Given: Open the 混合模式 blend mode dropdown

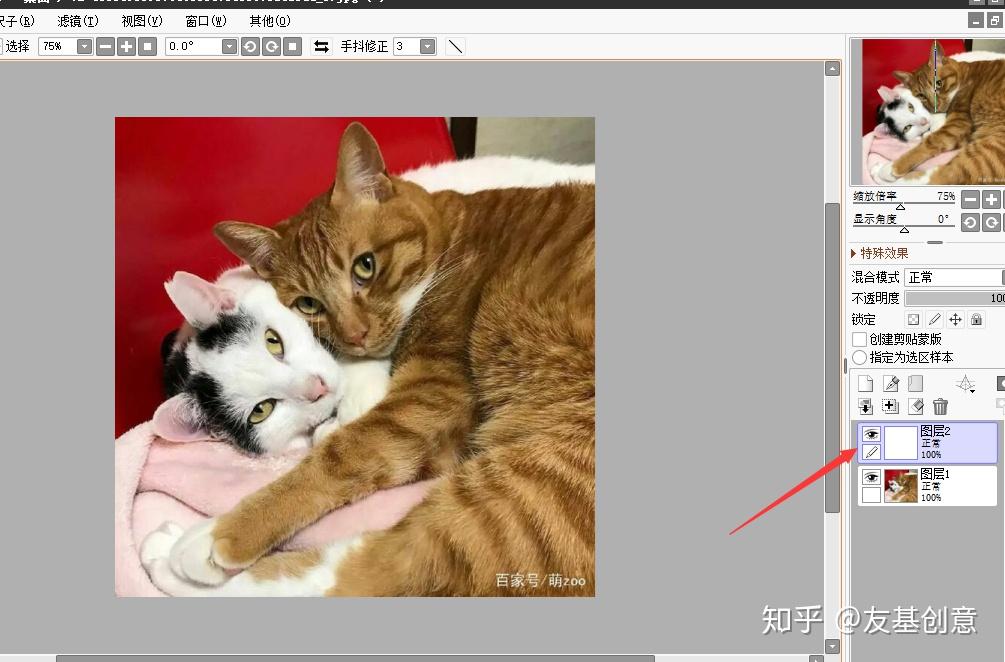Looking at the screenshot, I should click(x=954, y=277).
